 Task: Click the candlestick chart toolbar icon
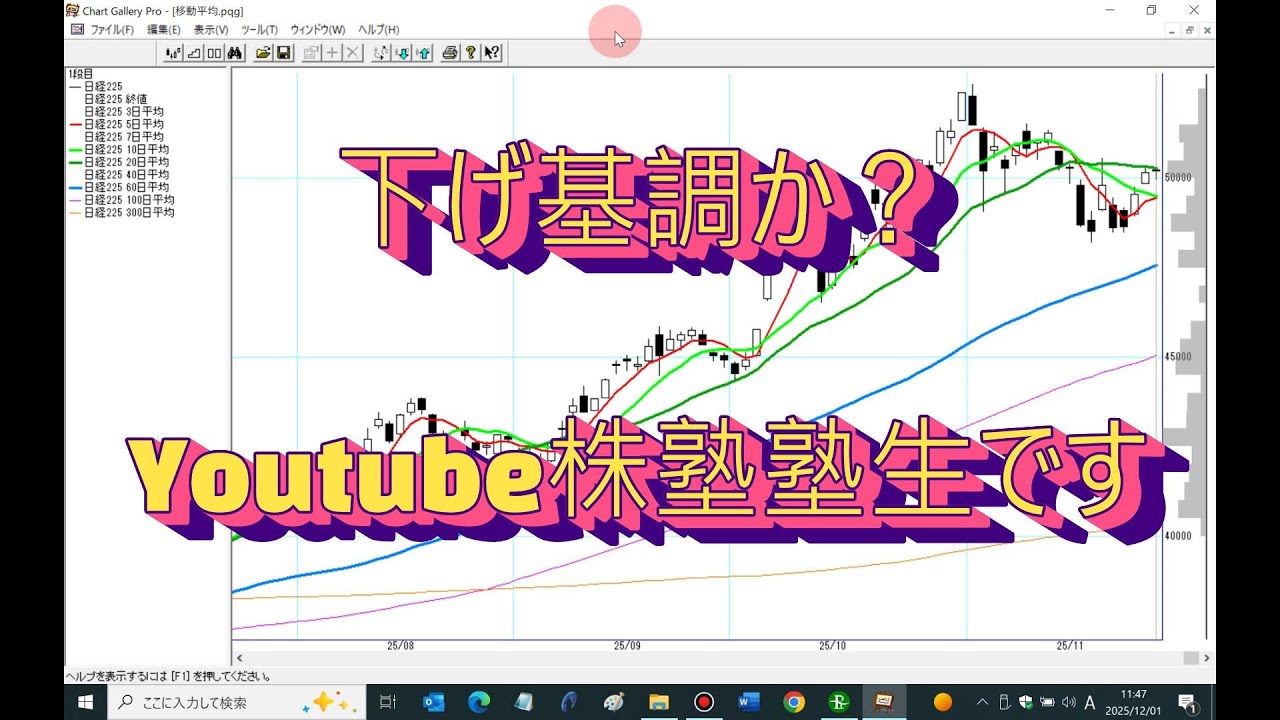[x=174, y=53]
